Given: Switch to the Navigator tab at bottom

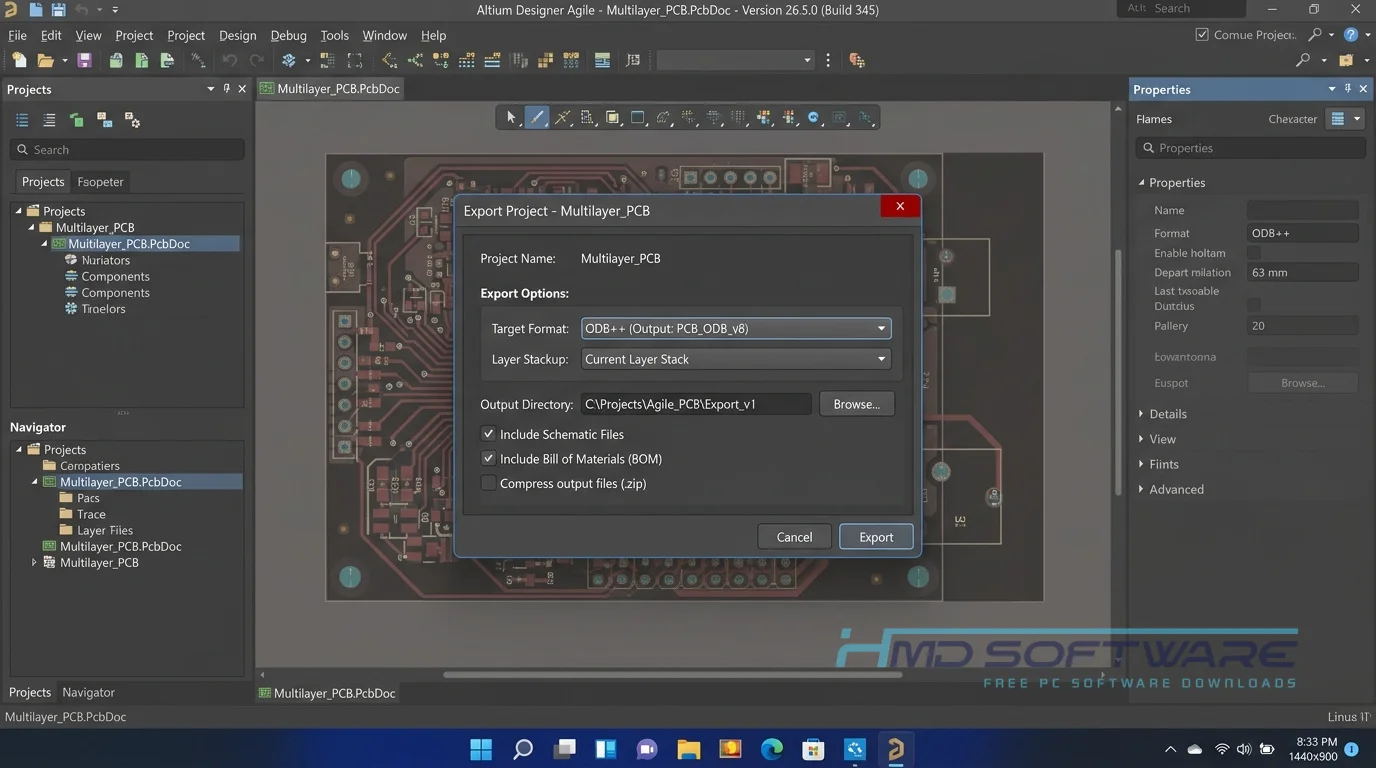Looking at the screenshot, I should coord(88,692).
